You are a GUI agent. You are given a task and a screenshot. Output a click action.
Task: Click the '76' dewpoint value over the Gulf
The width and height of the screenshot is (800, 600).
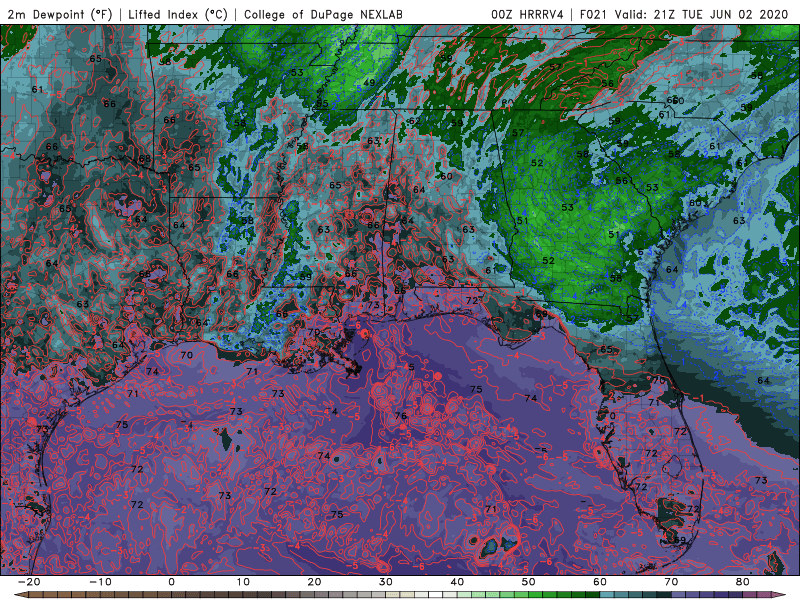pos(401,416)
